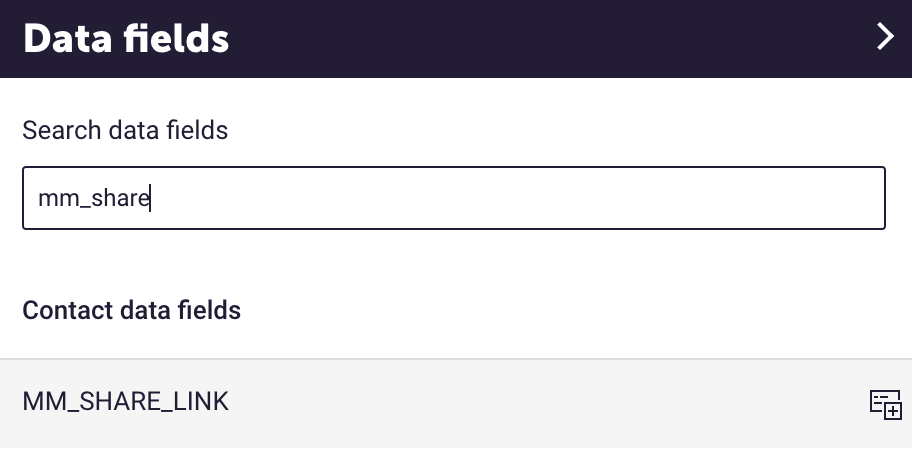Click the dark Data fields header bar
912x460 pixels.
click(456, 38)
